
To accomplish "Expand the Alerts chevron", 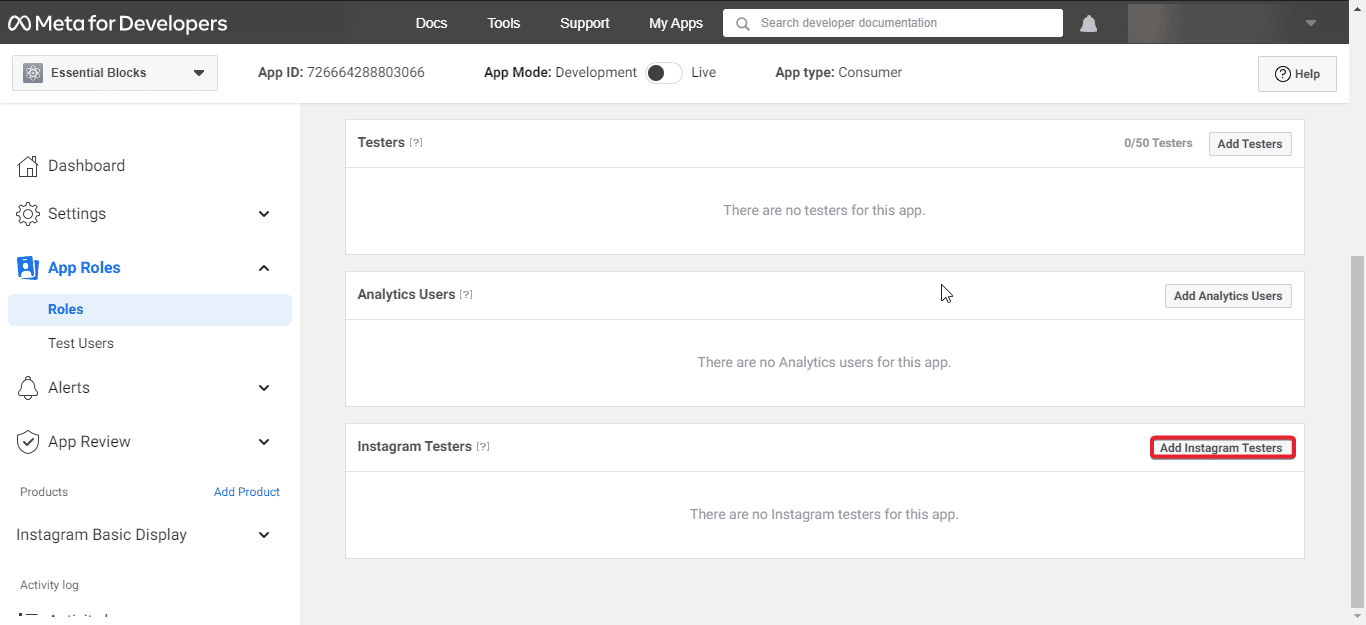I will [264, 388].
